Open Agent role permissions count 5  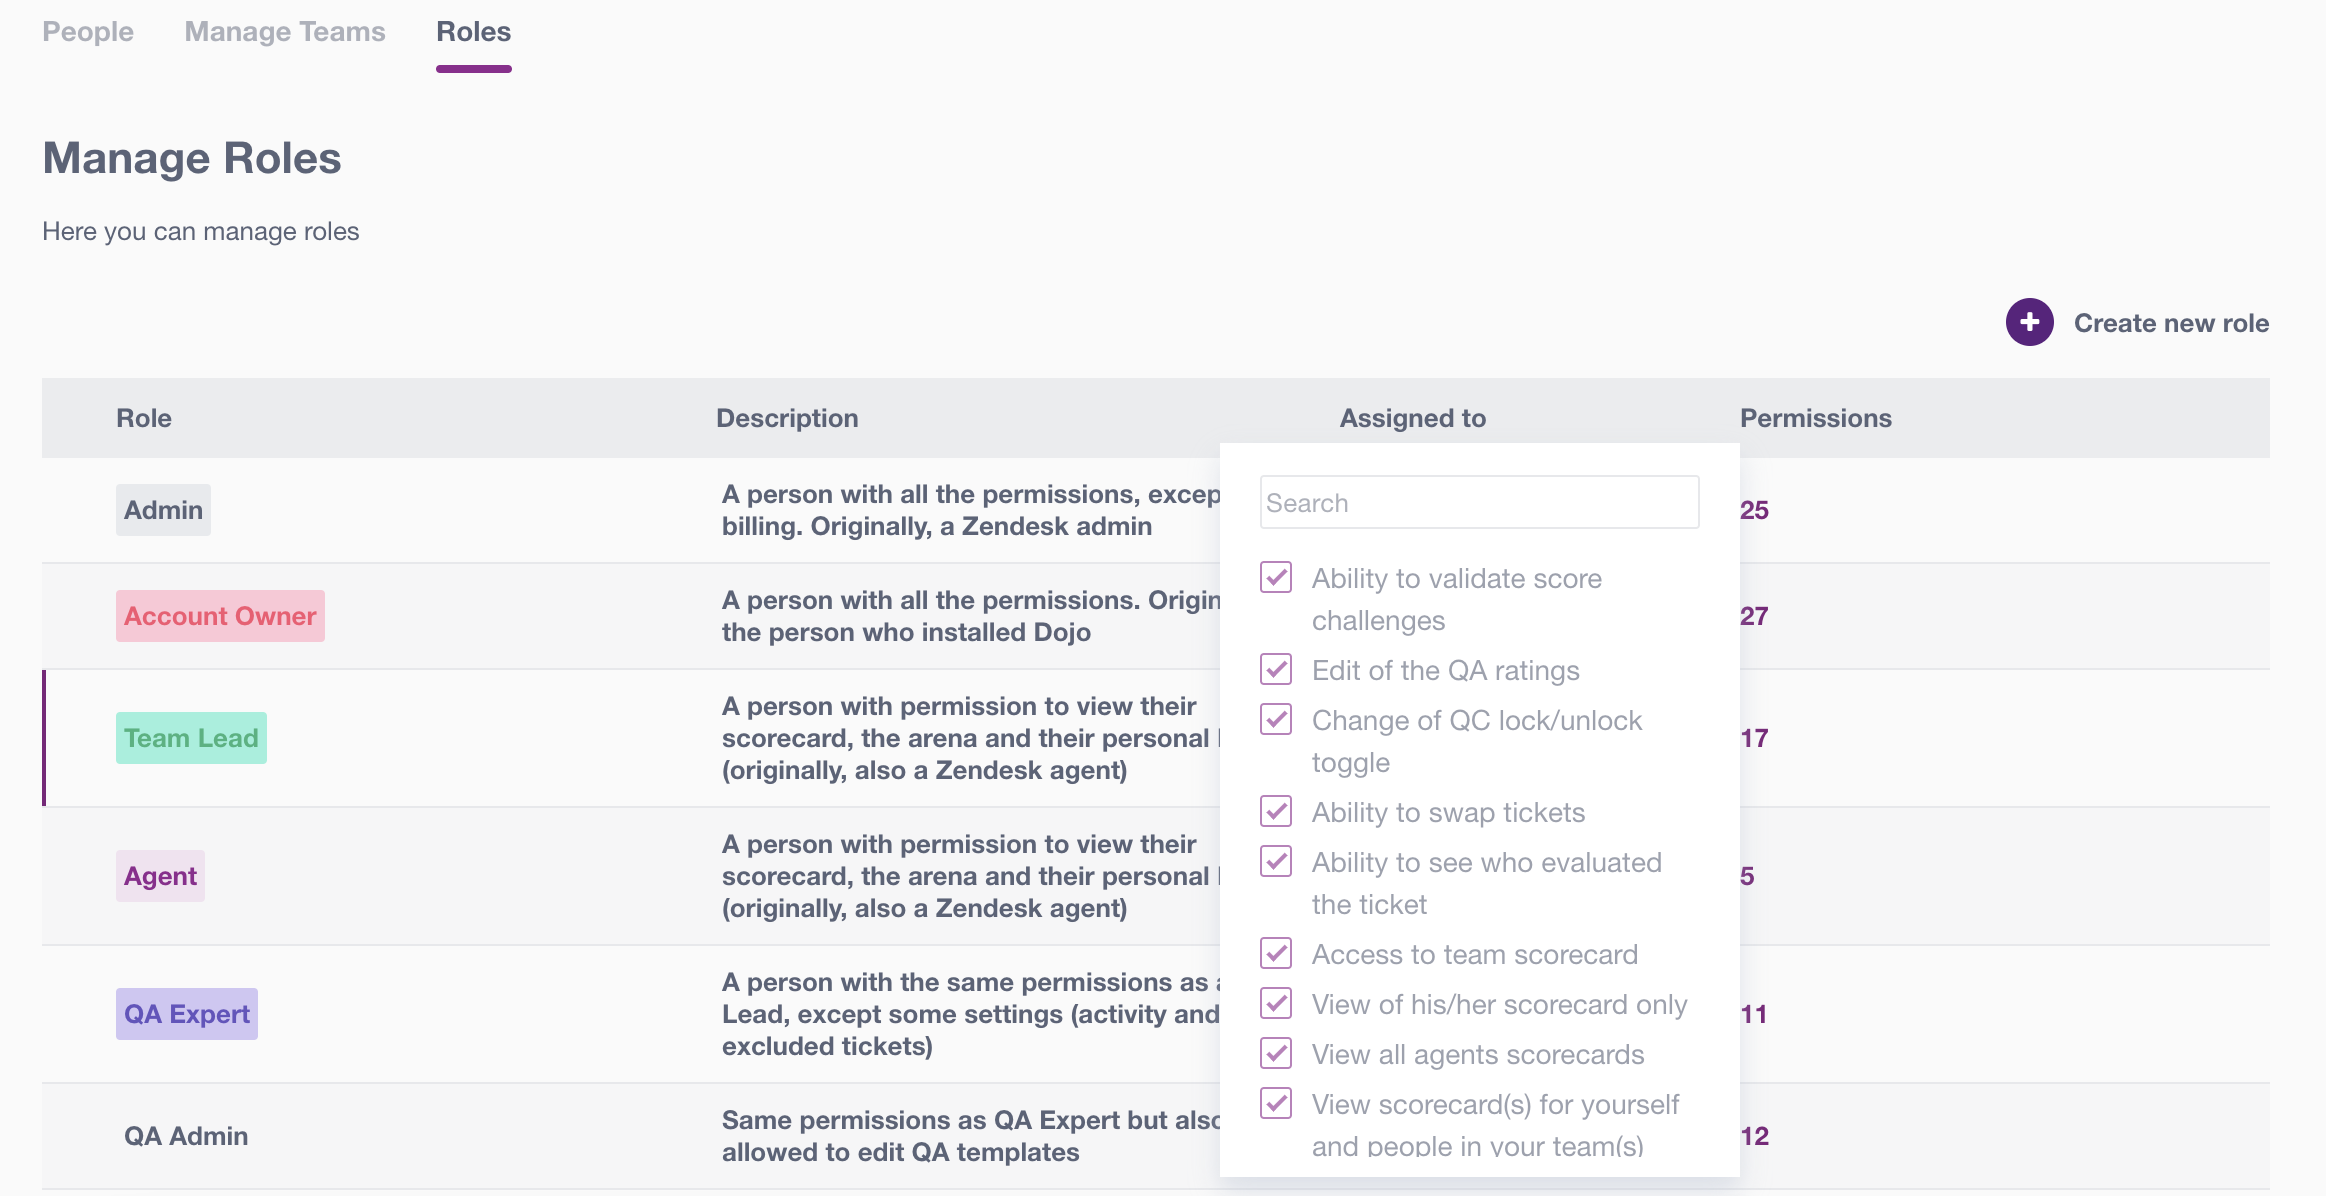pos(1747,876)
